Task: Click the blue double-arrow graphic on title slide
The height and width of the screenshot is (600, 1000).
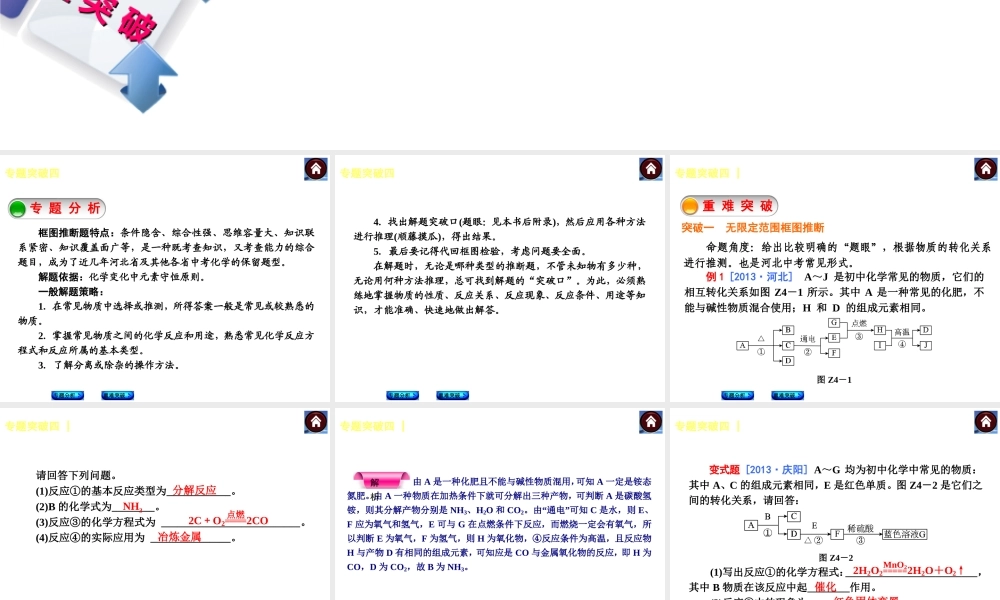Action: (x=143, y=78)
